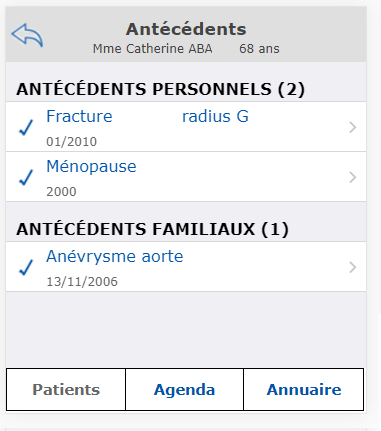Click the Antécédents familiaux (1) header
The height and width of the screenshot is (431, 381).
coord(152,229)
